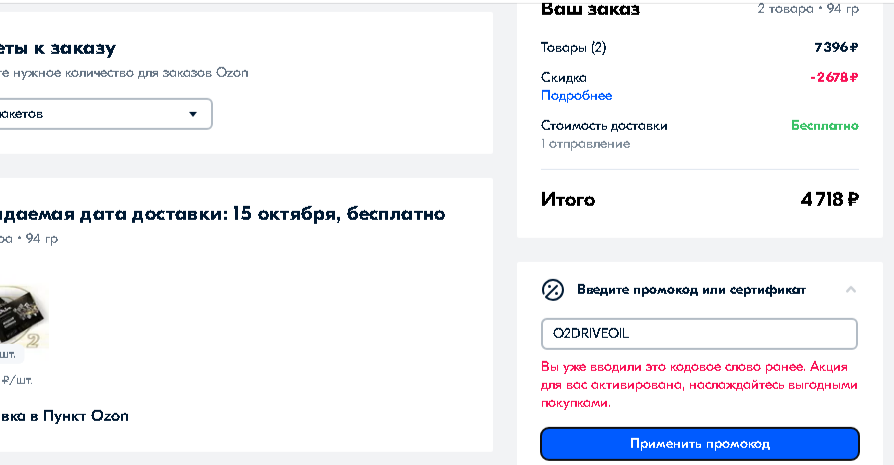Click the product thumbnail image
This screenshot has width=894, height=465.
tap(24, 317)
